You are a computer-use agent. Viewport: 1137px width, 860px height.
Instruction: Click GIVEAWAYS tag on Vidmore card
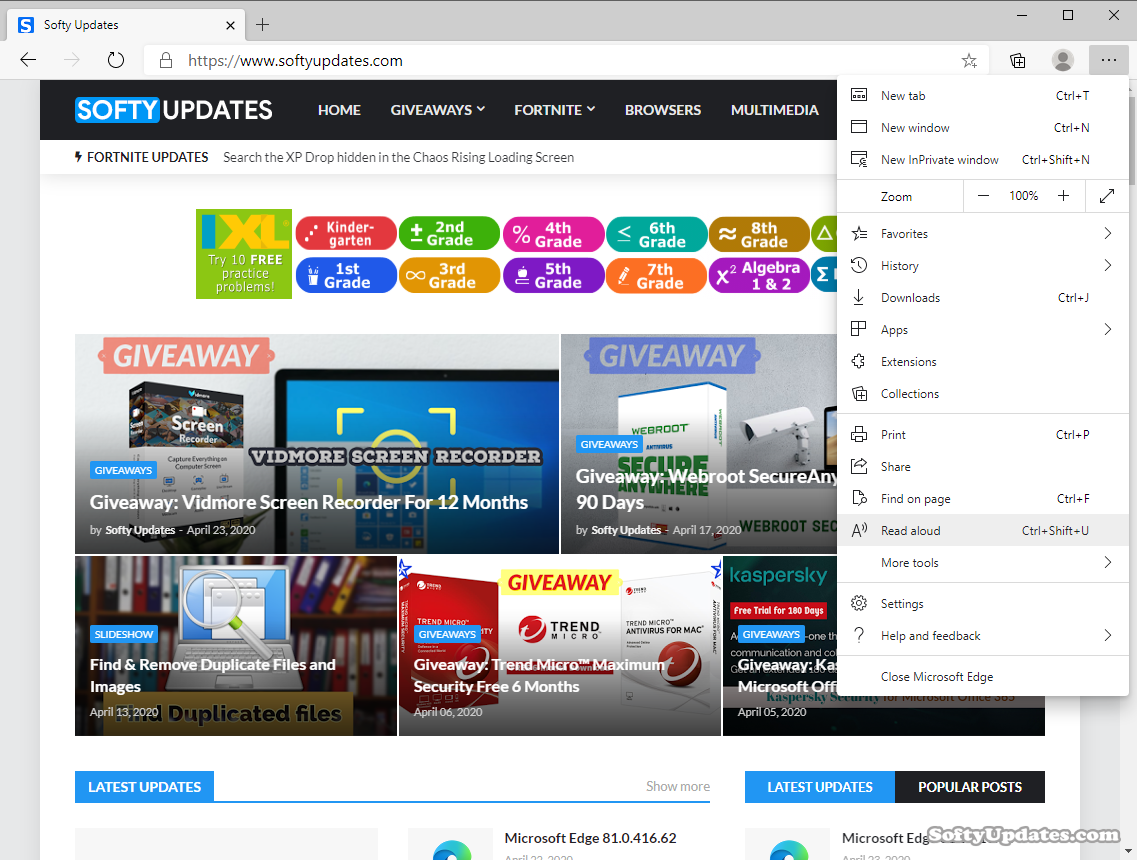(x=123, y=470)
